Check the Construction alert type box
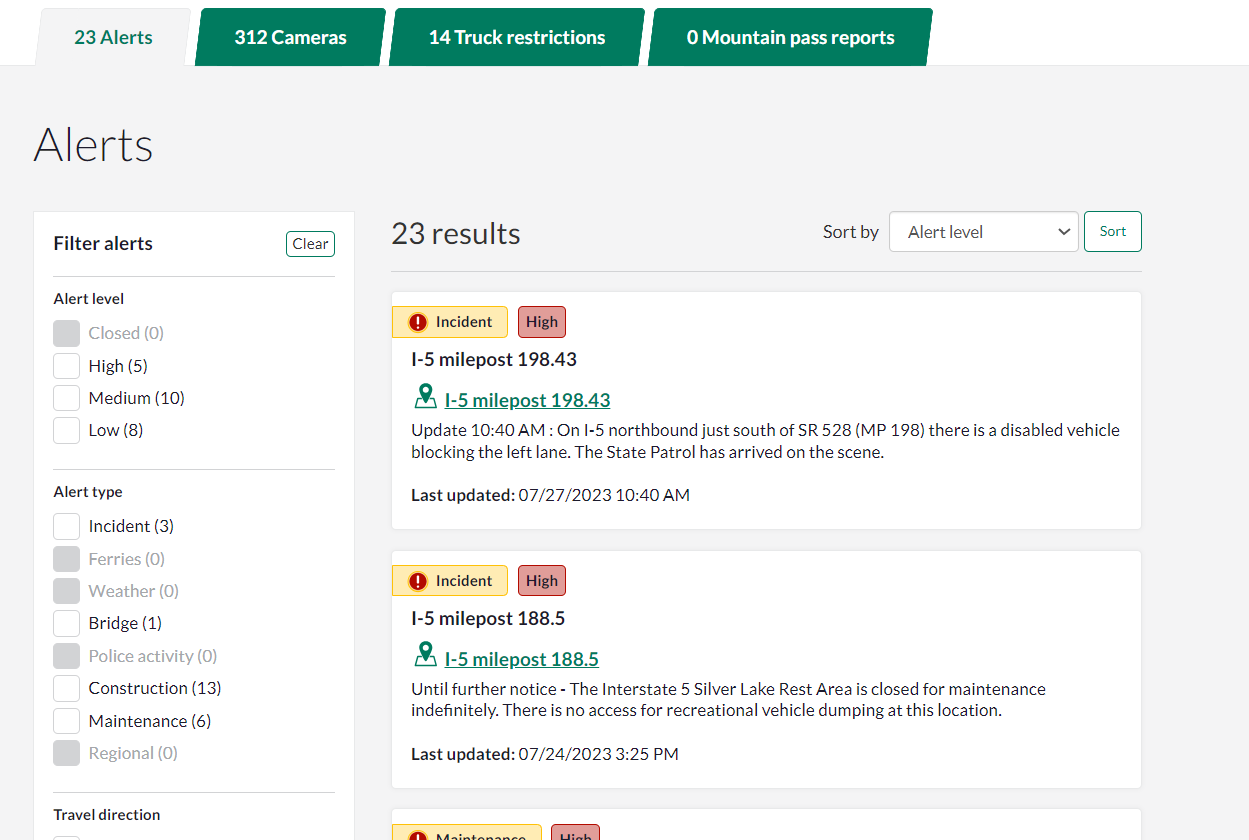The width and height of the screenshot is (1249, 840). [67, 689]
